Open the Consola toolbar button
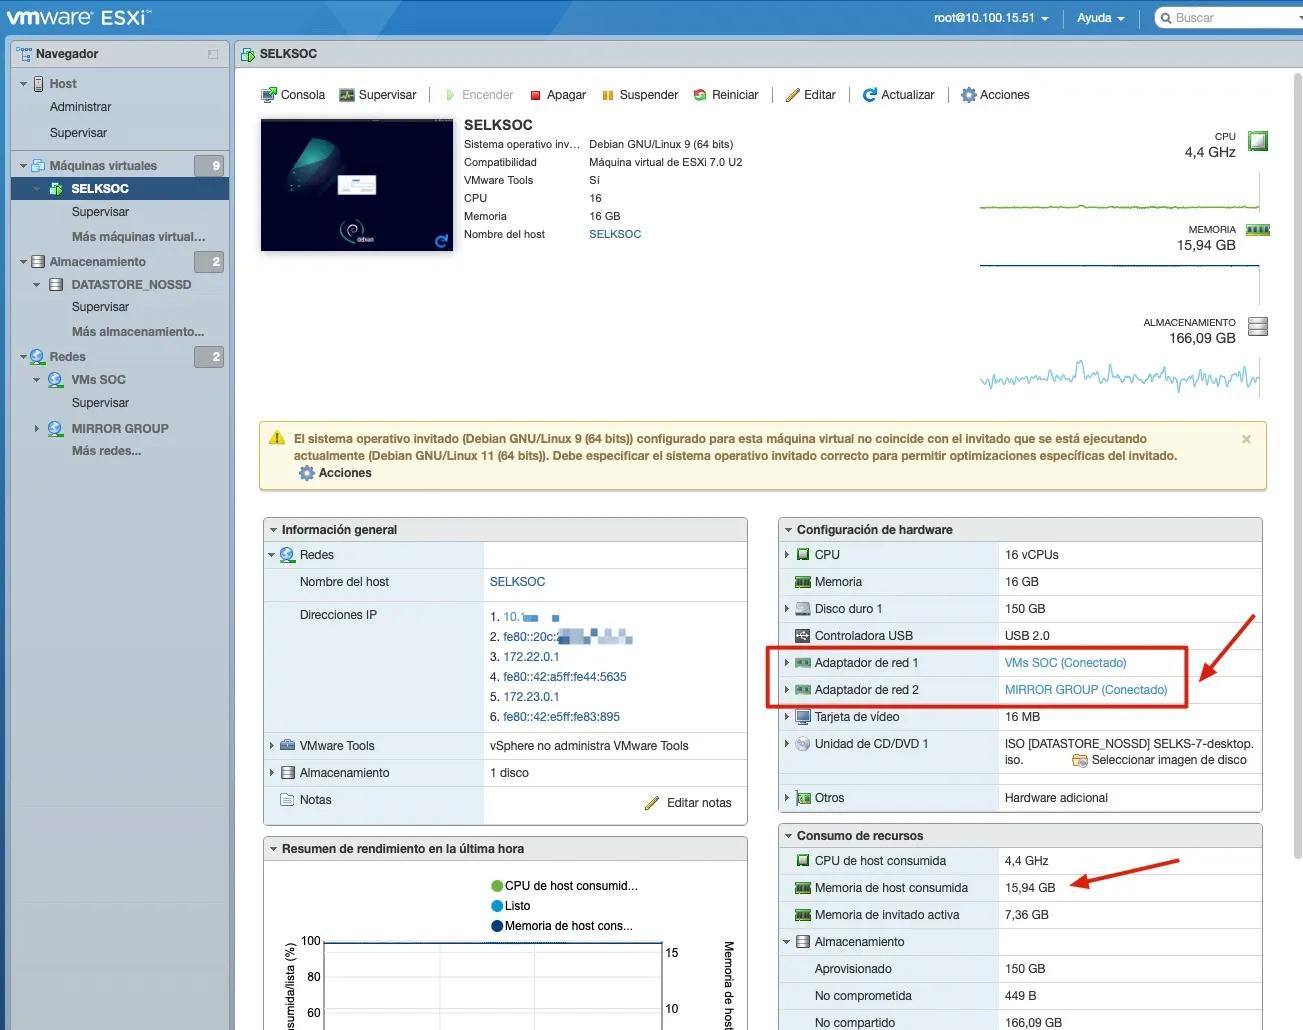The height and width of the screenshot is (1030, 1303). [x=293, y=95]
